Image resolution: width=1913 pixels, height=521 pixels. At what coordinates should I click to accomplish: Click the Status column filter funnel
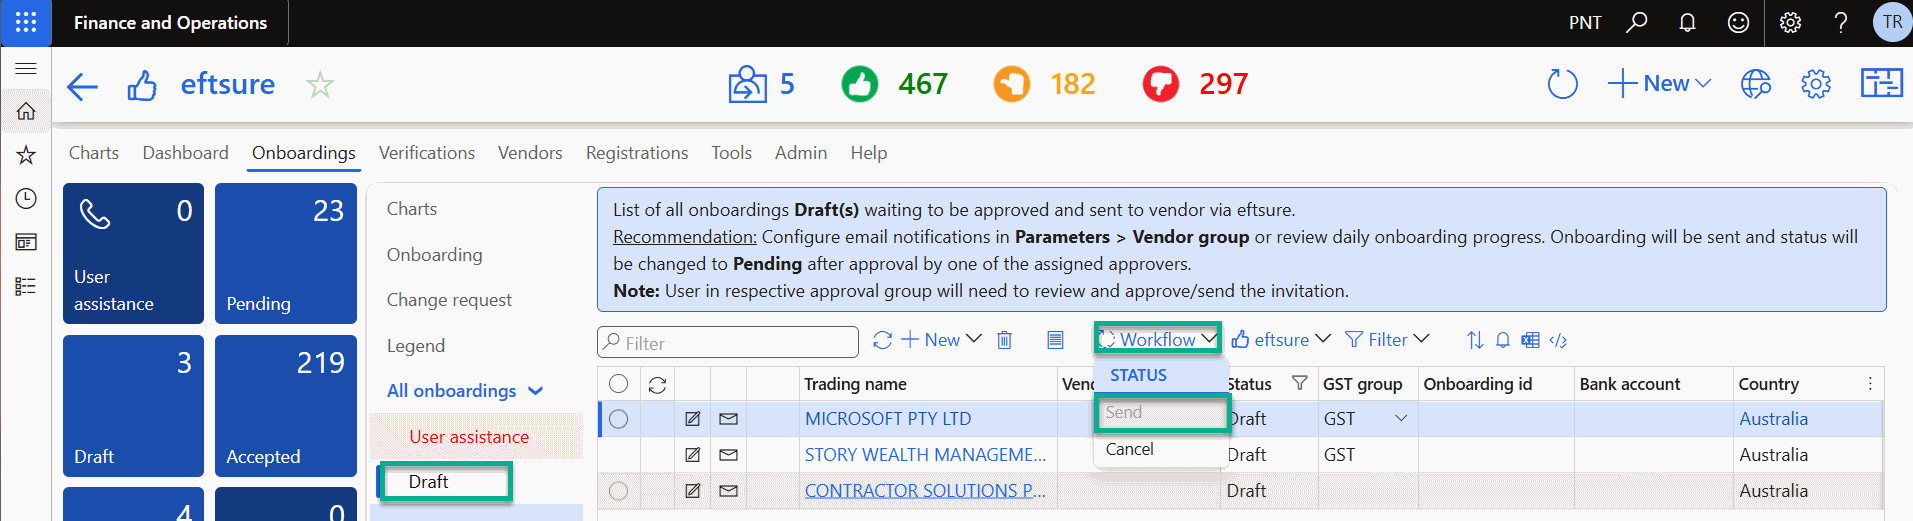[1299, 383]
